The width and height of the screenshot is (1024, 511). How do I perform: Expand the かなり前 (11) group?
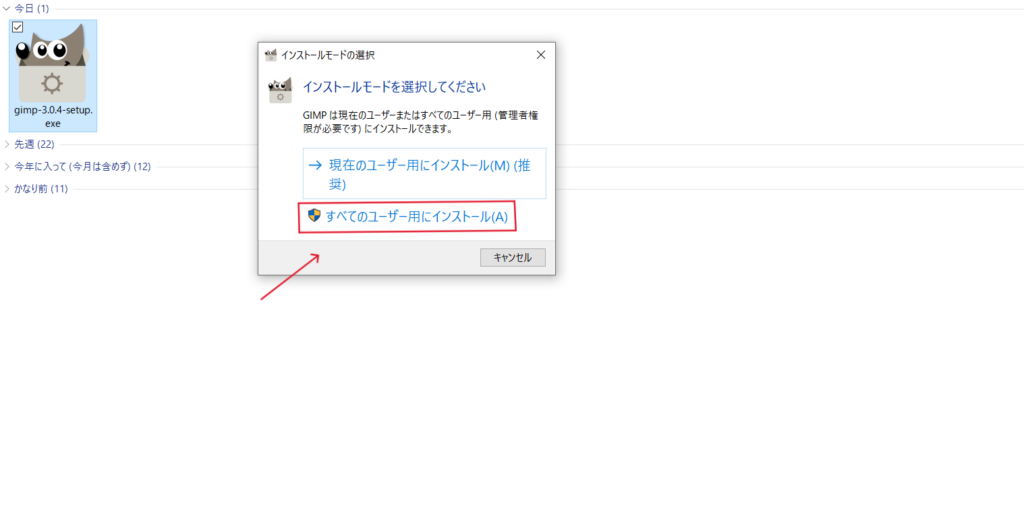(7, 189)
